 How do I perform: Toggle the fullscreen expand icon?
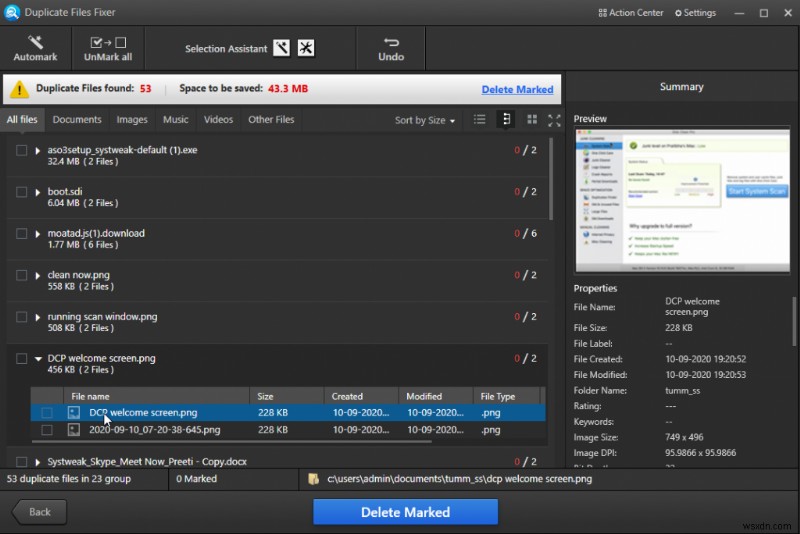pyautogui.click(x=554, y=120)
